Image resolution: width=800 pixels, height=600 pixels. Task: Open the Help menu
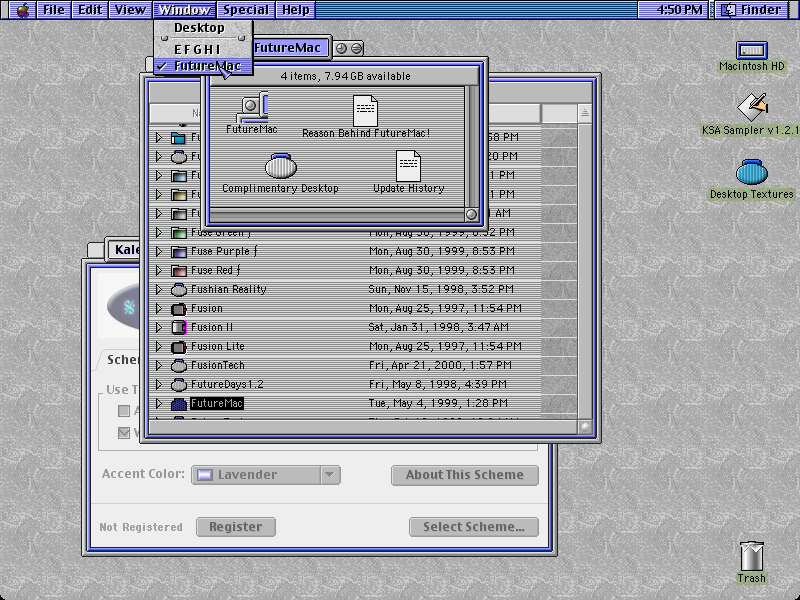295,10
